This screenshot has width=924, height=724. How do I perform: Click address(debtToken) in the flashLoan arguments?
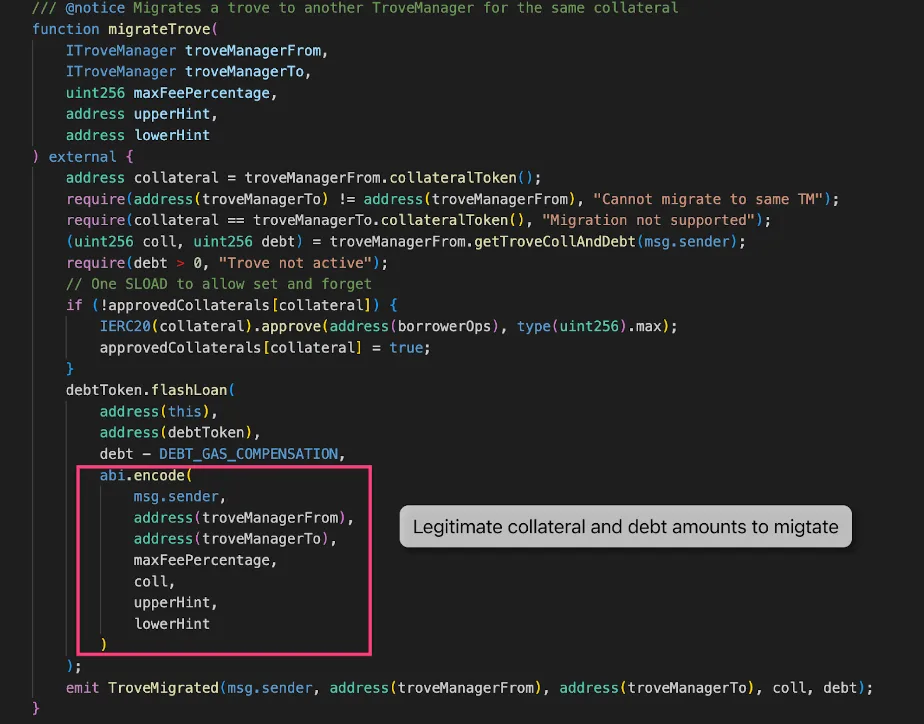176,432
